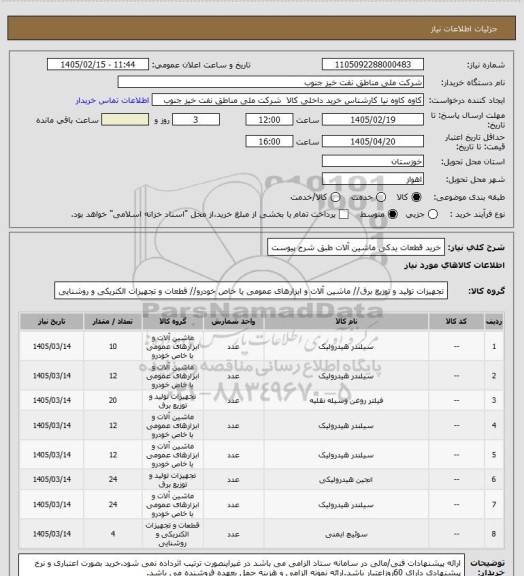This screenshot has height=576, width=524.
Task: Click the تاریخ نیاز column header
Action: (x=52, y=321)
